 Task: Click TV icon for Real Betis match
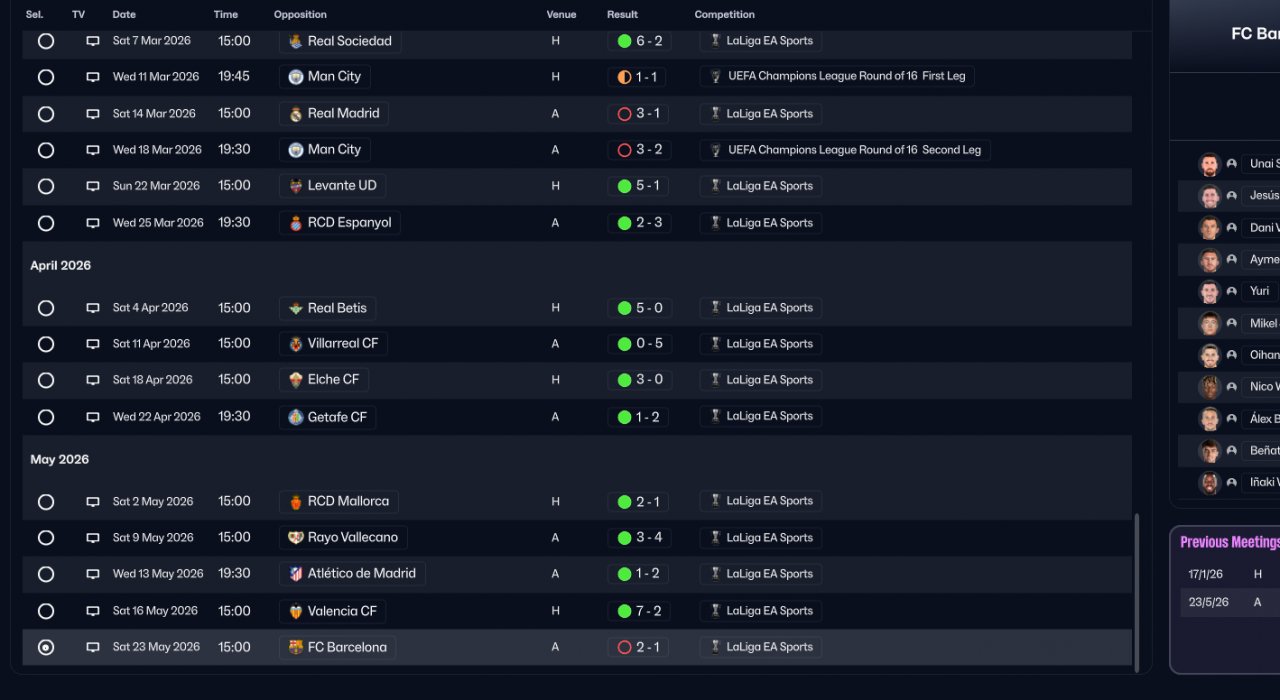(x=93, y=308)
